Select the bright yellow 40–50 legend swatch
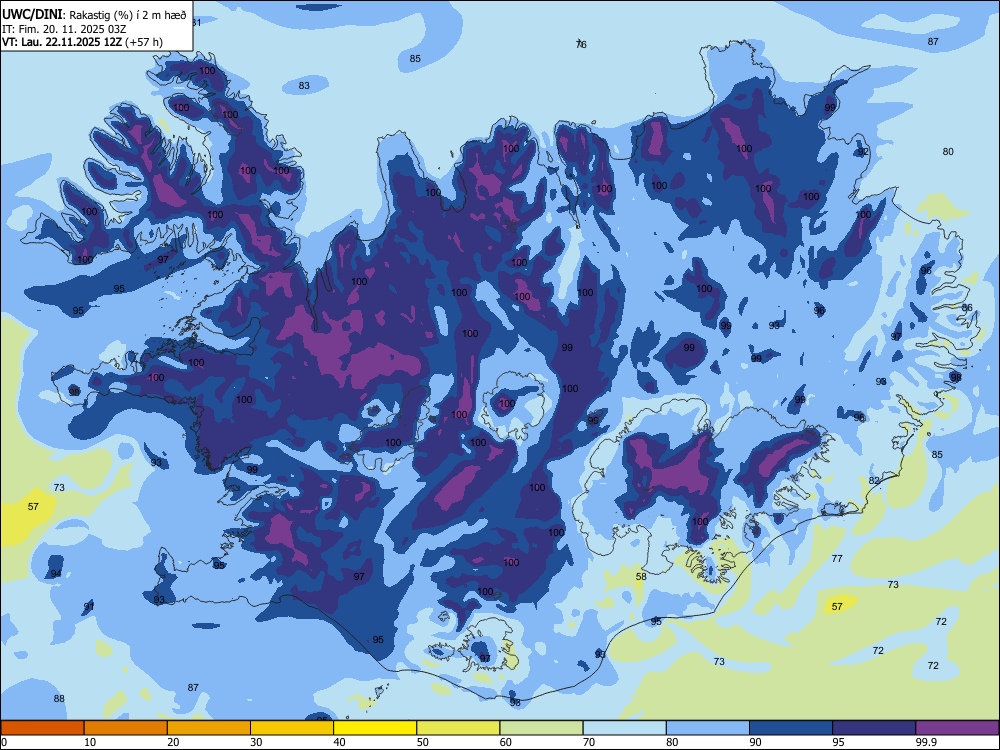Viewport: 1000px width, 750px height. point(375,728)
